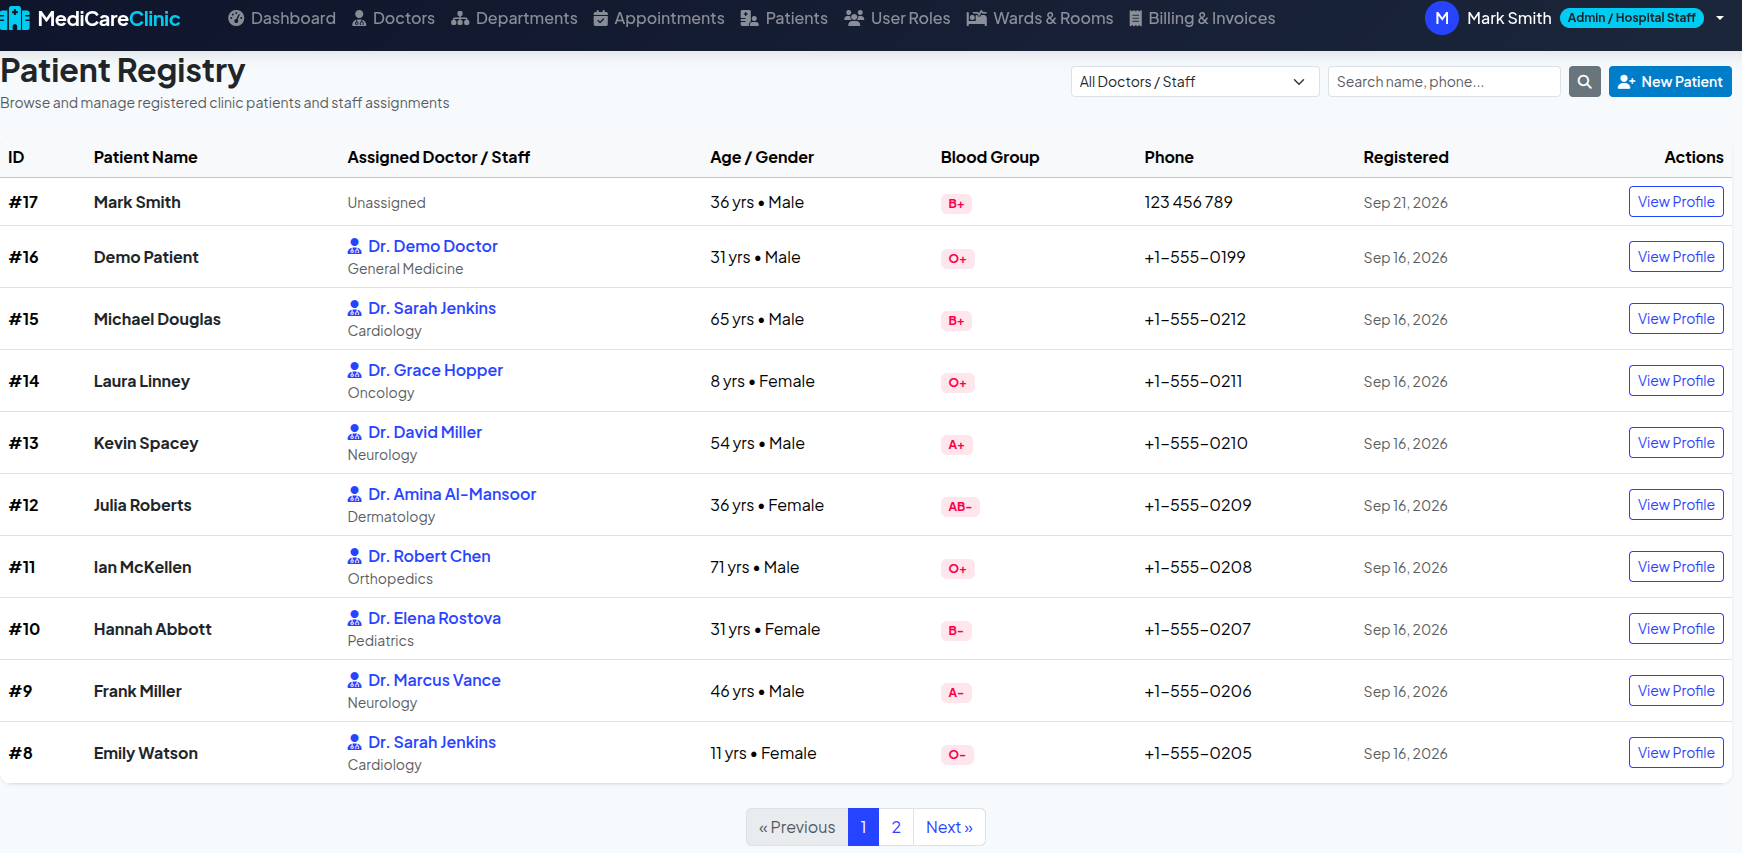Click the Departments hierarchy icon
Screen dimensions: 1742x853
[460, 18]
